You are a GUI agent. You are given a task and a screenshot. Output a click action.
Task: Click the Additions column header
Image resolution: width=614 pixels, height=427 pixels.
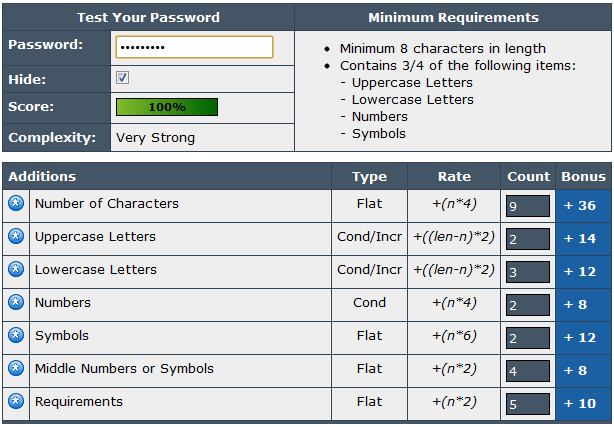(42, 176)
